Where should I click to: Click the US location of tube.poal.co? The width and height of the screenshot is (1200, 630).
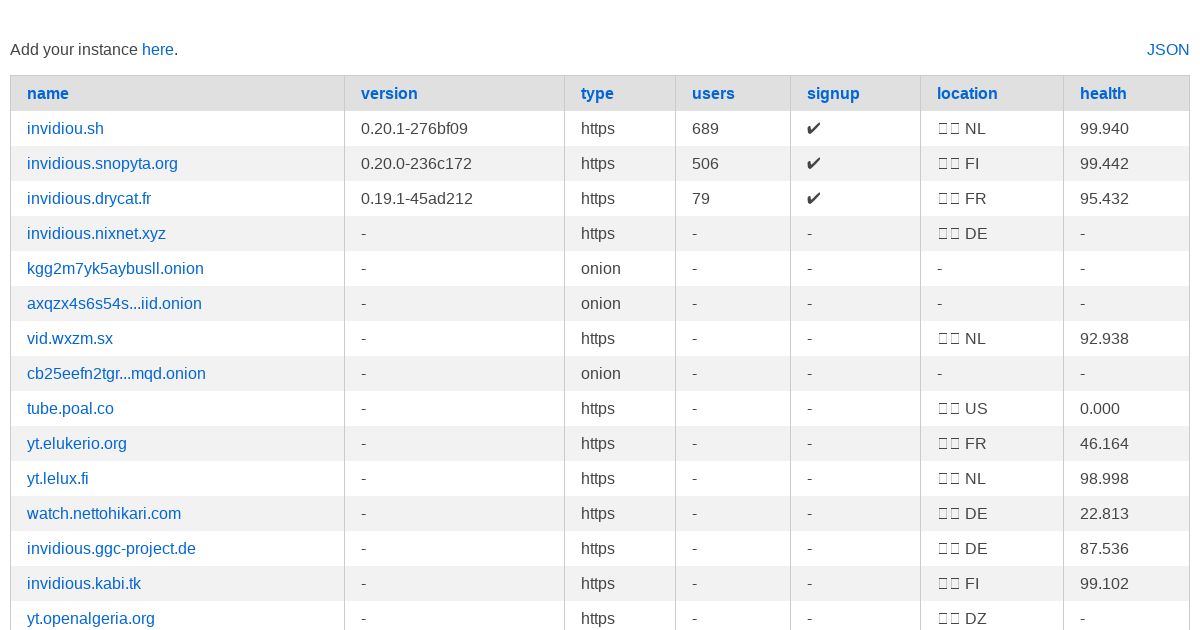click(x=962, y=408)
